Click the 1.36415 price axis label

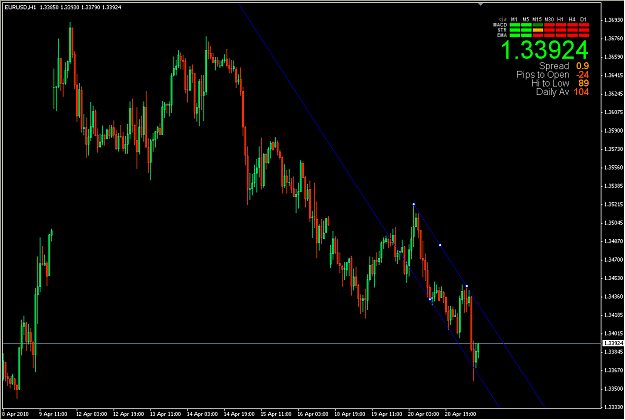point(613,75)
